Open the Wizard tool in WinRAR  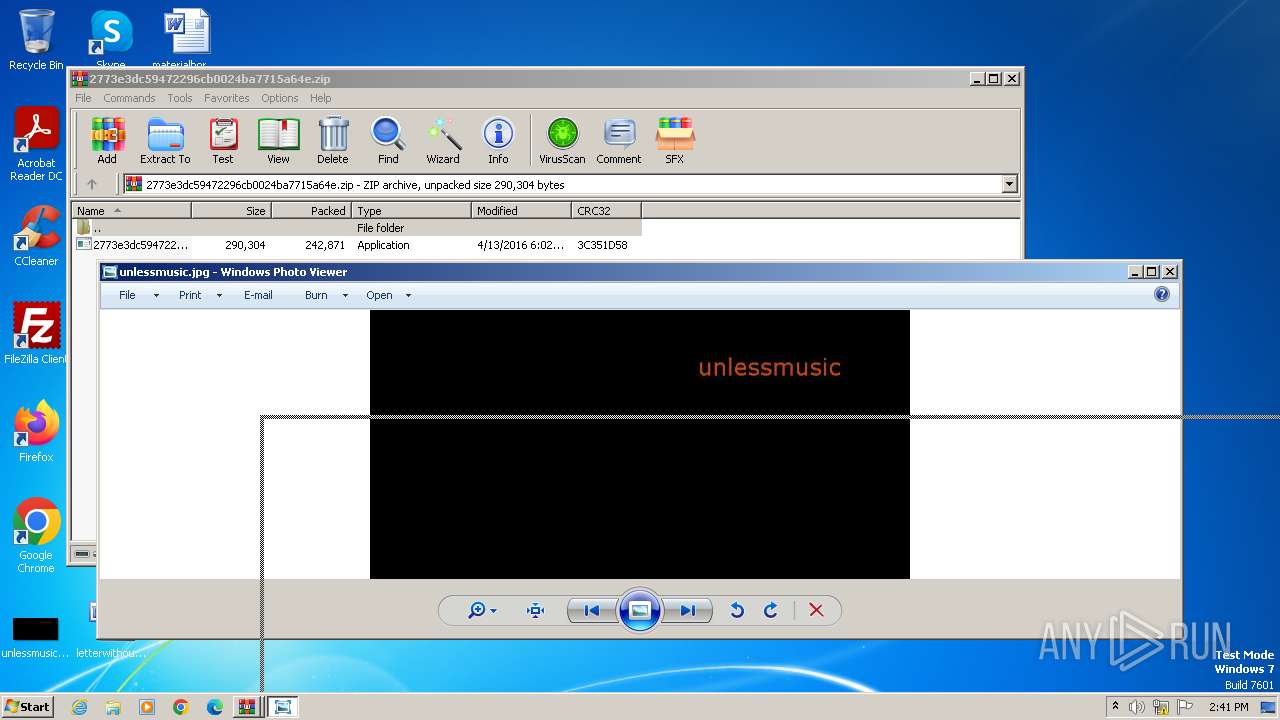(x=443, y=140)
